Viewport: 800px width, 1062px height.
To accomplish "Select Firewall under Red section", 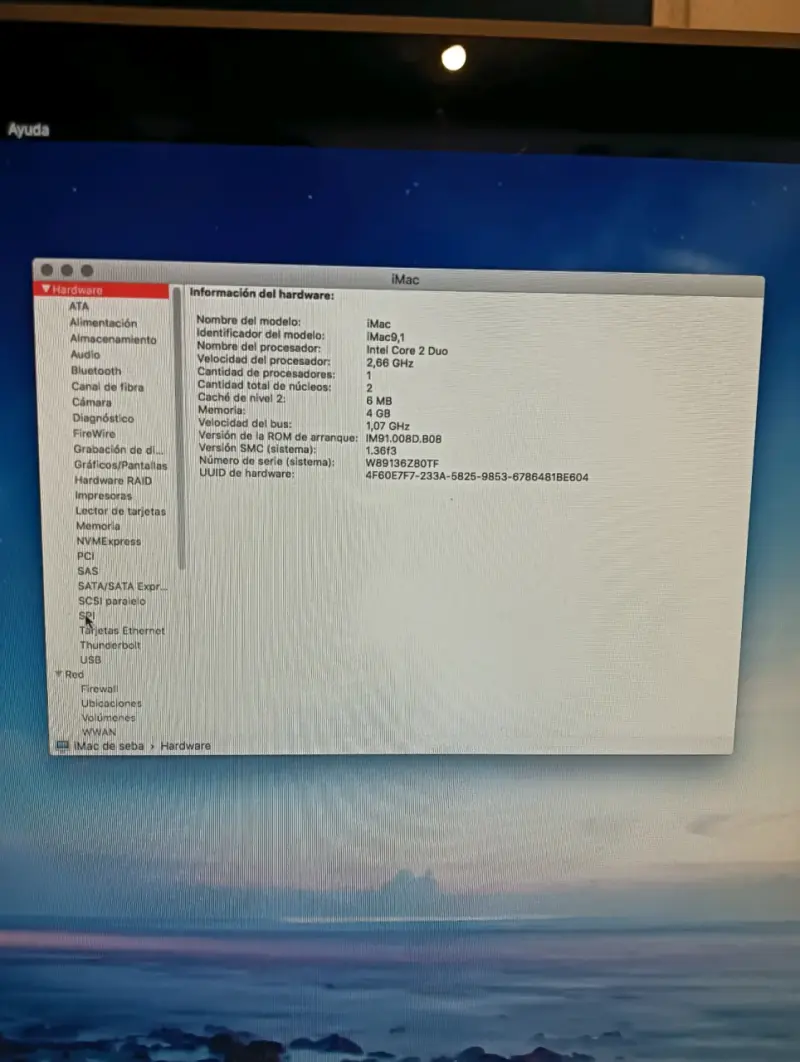I will click(x=99, y=689).
